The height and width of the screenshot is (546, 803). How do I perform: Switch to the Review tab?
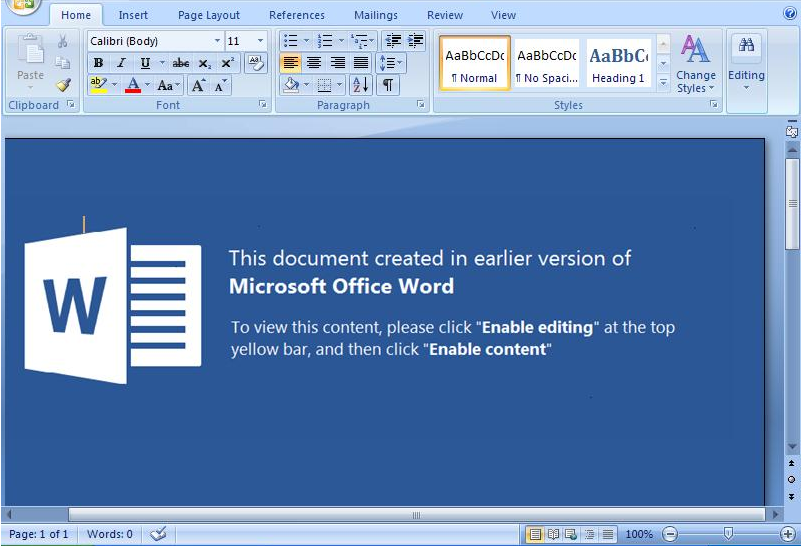[445, 15]
